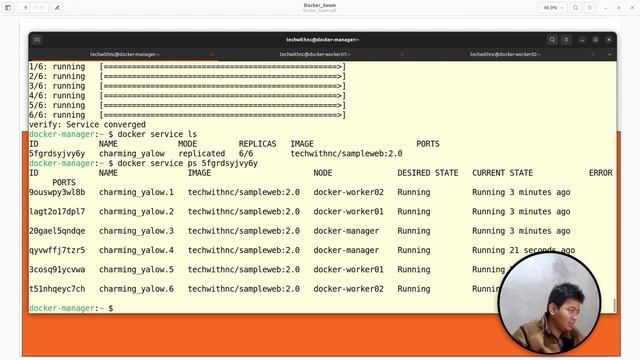Close the Docker_Swam viewer window

(x=632, y=8)
